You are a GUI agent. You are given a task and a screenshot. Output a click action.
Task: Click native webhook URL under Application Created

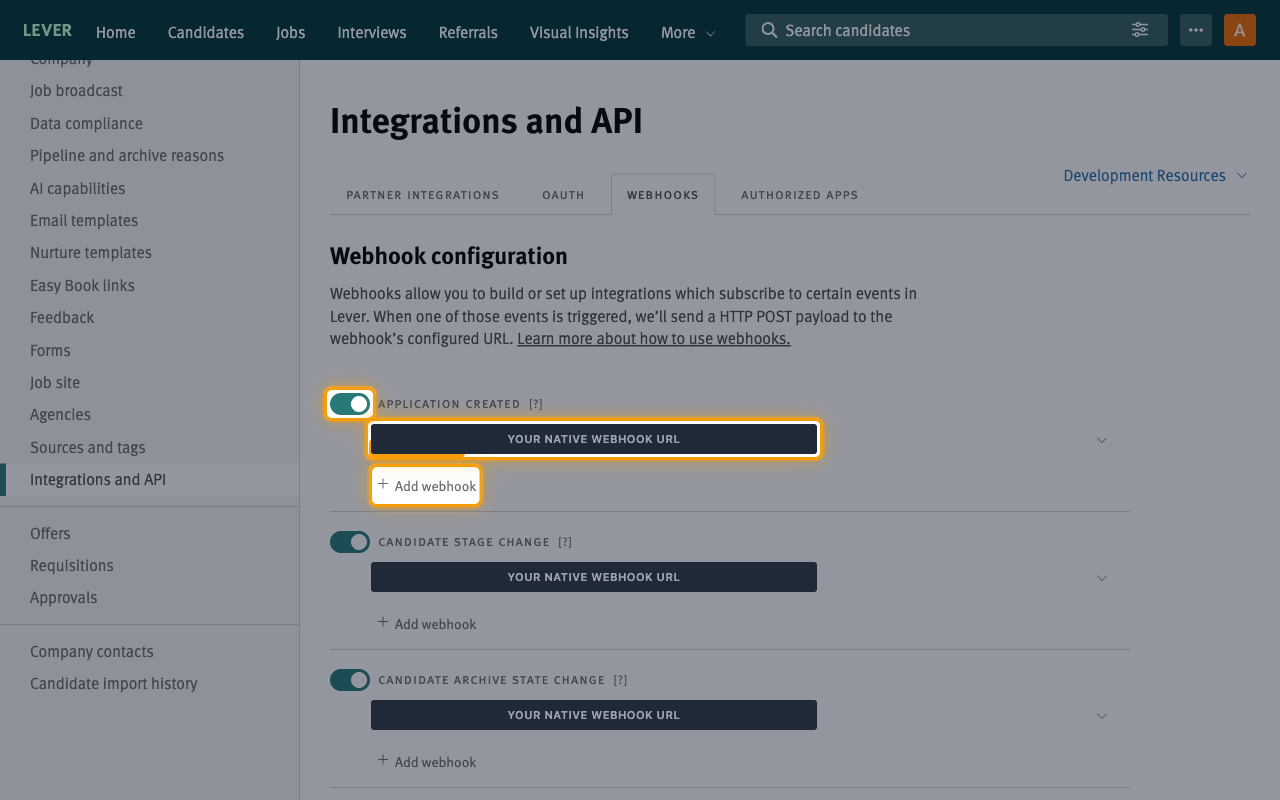click(594, 439)
